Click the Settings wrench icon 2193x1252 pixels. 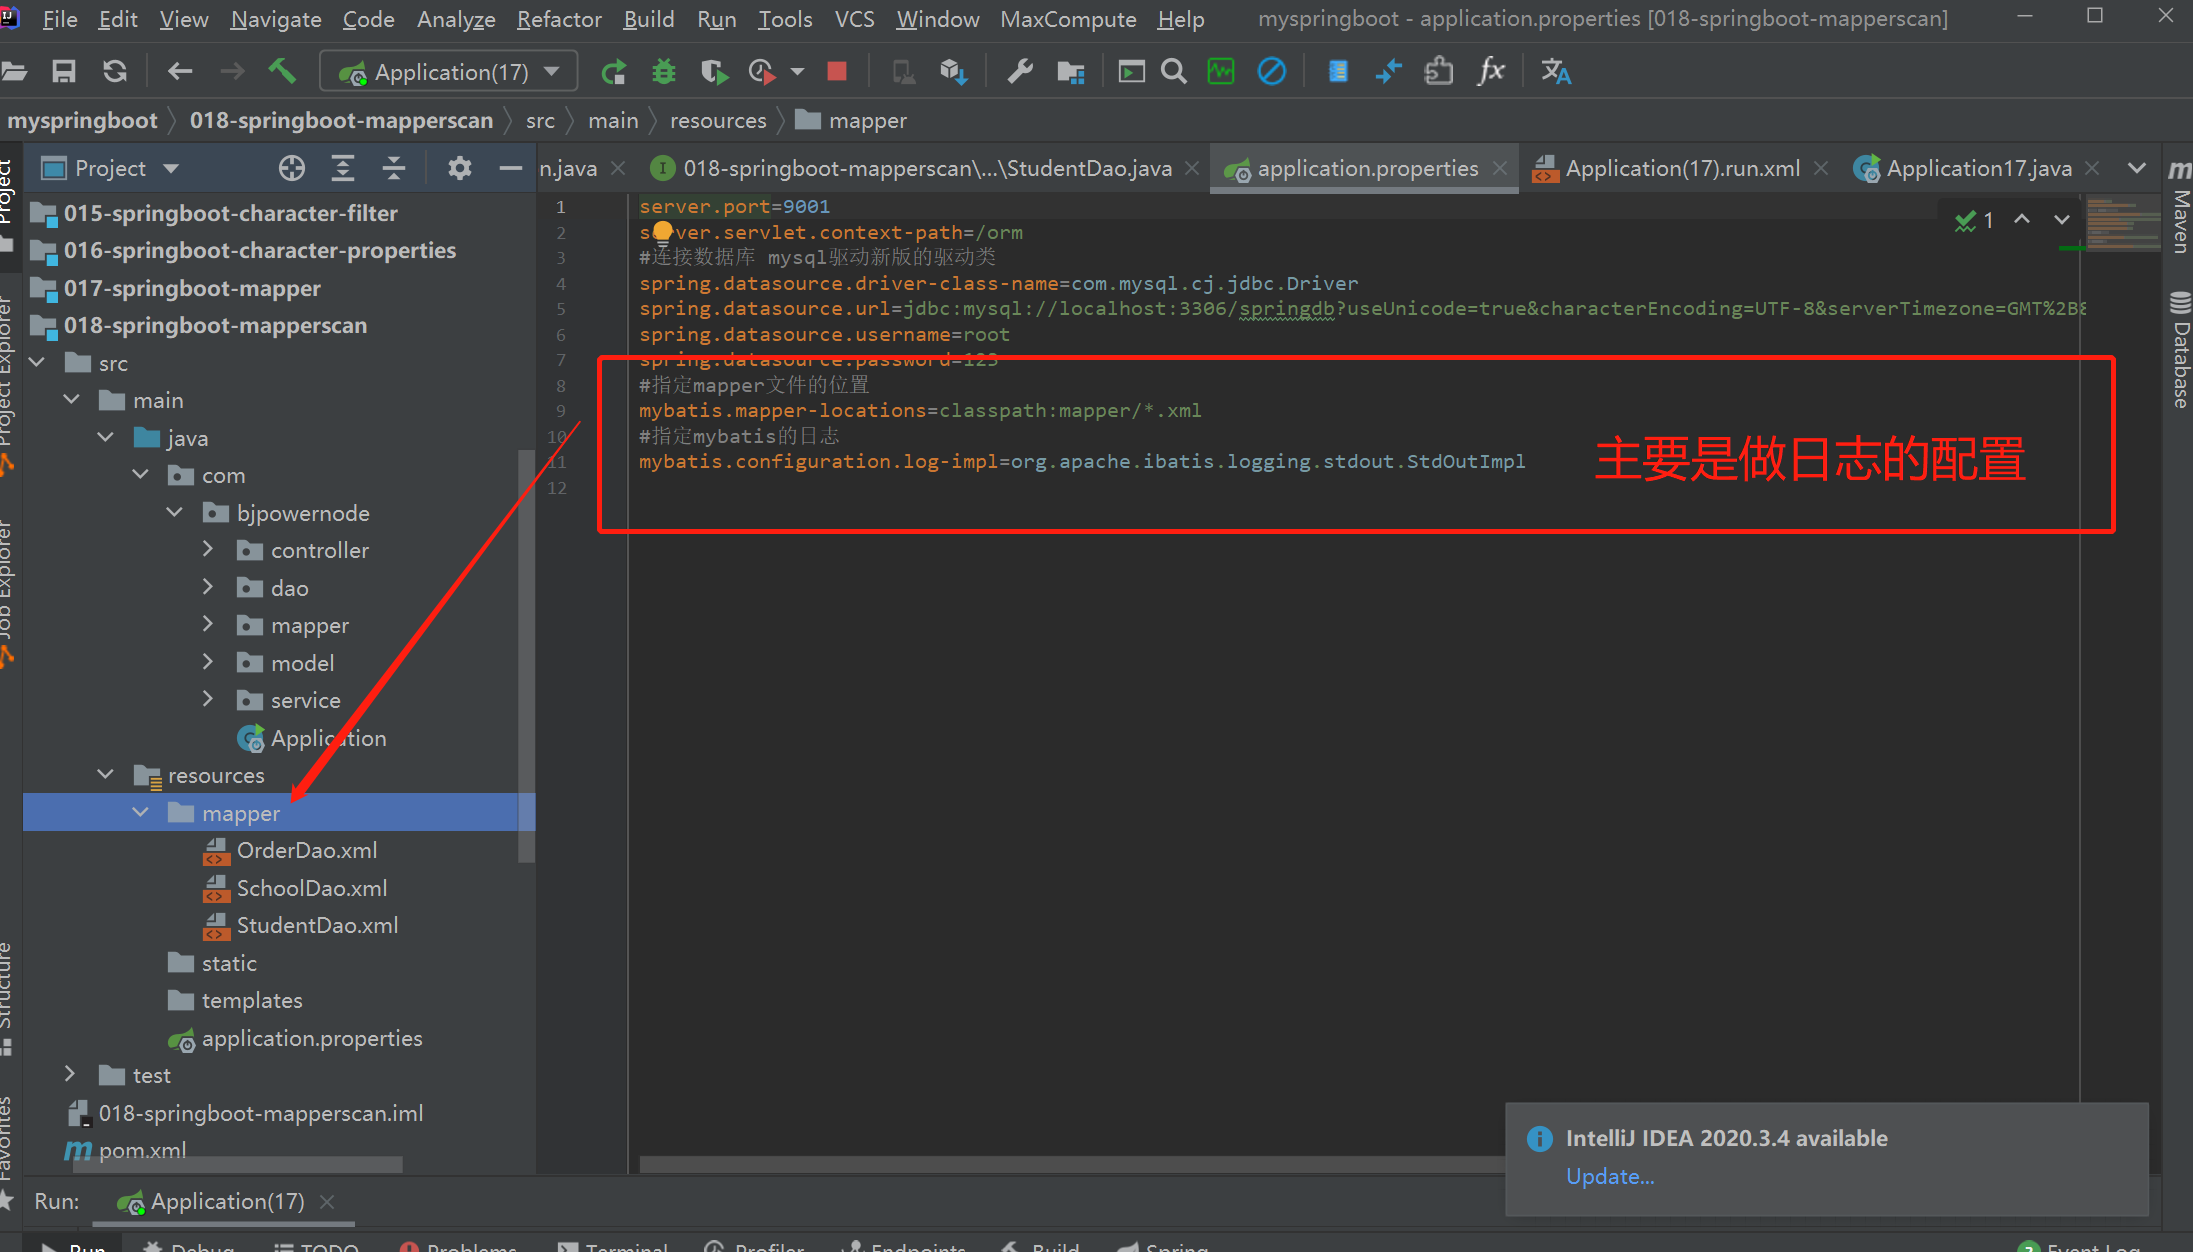click(1020, 72)
